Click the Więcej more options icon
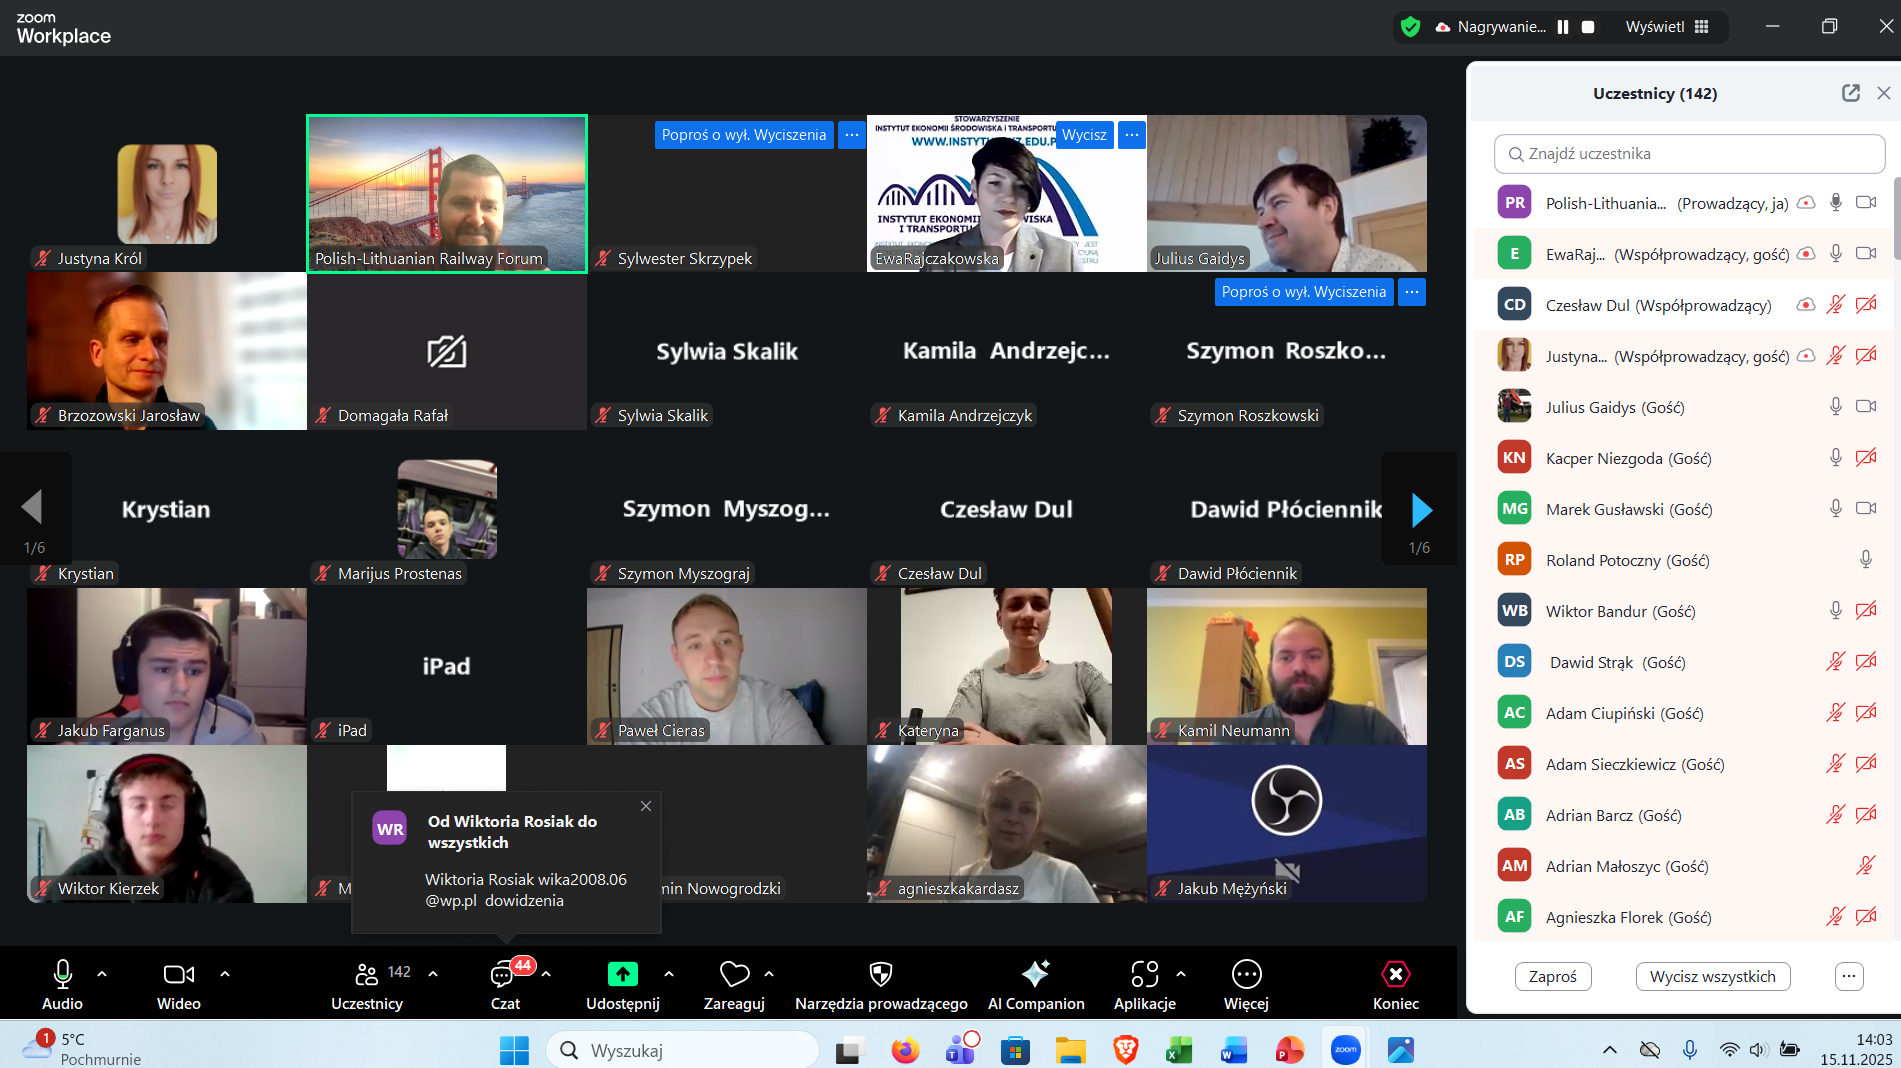1901x1068 pixels. 1246,974
